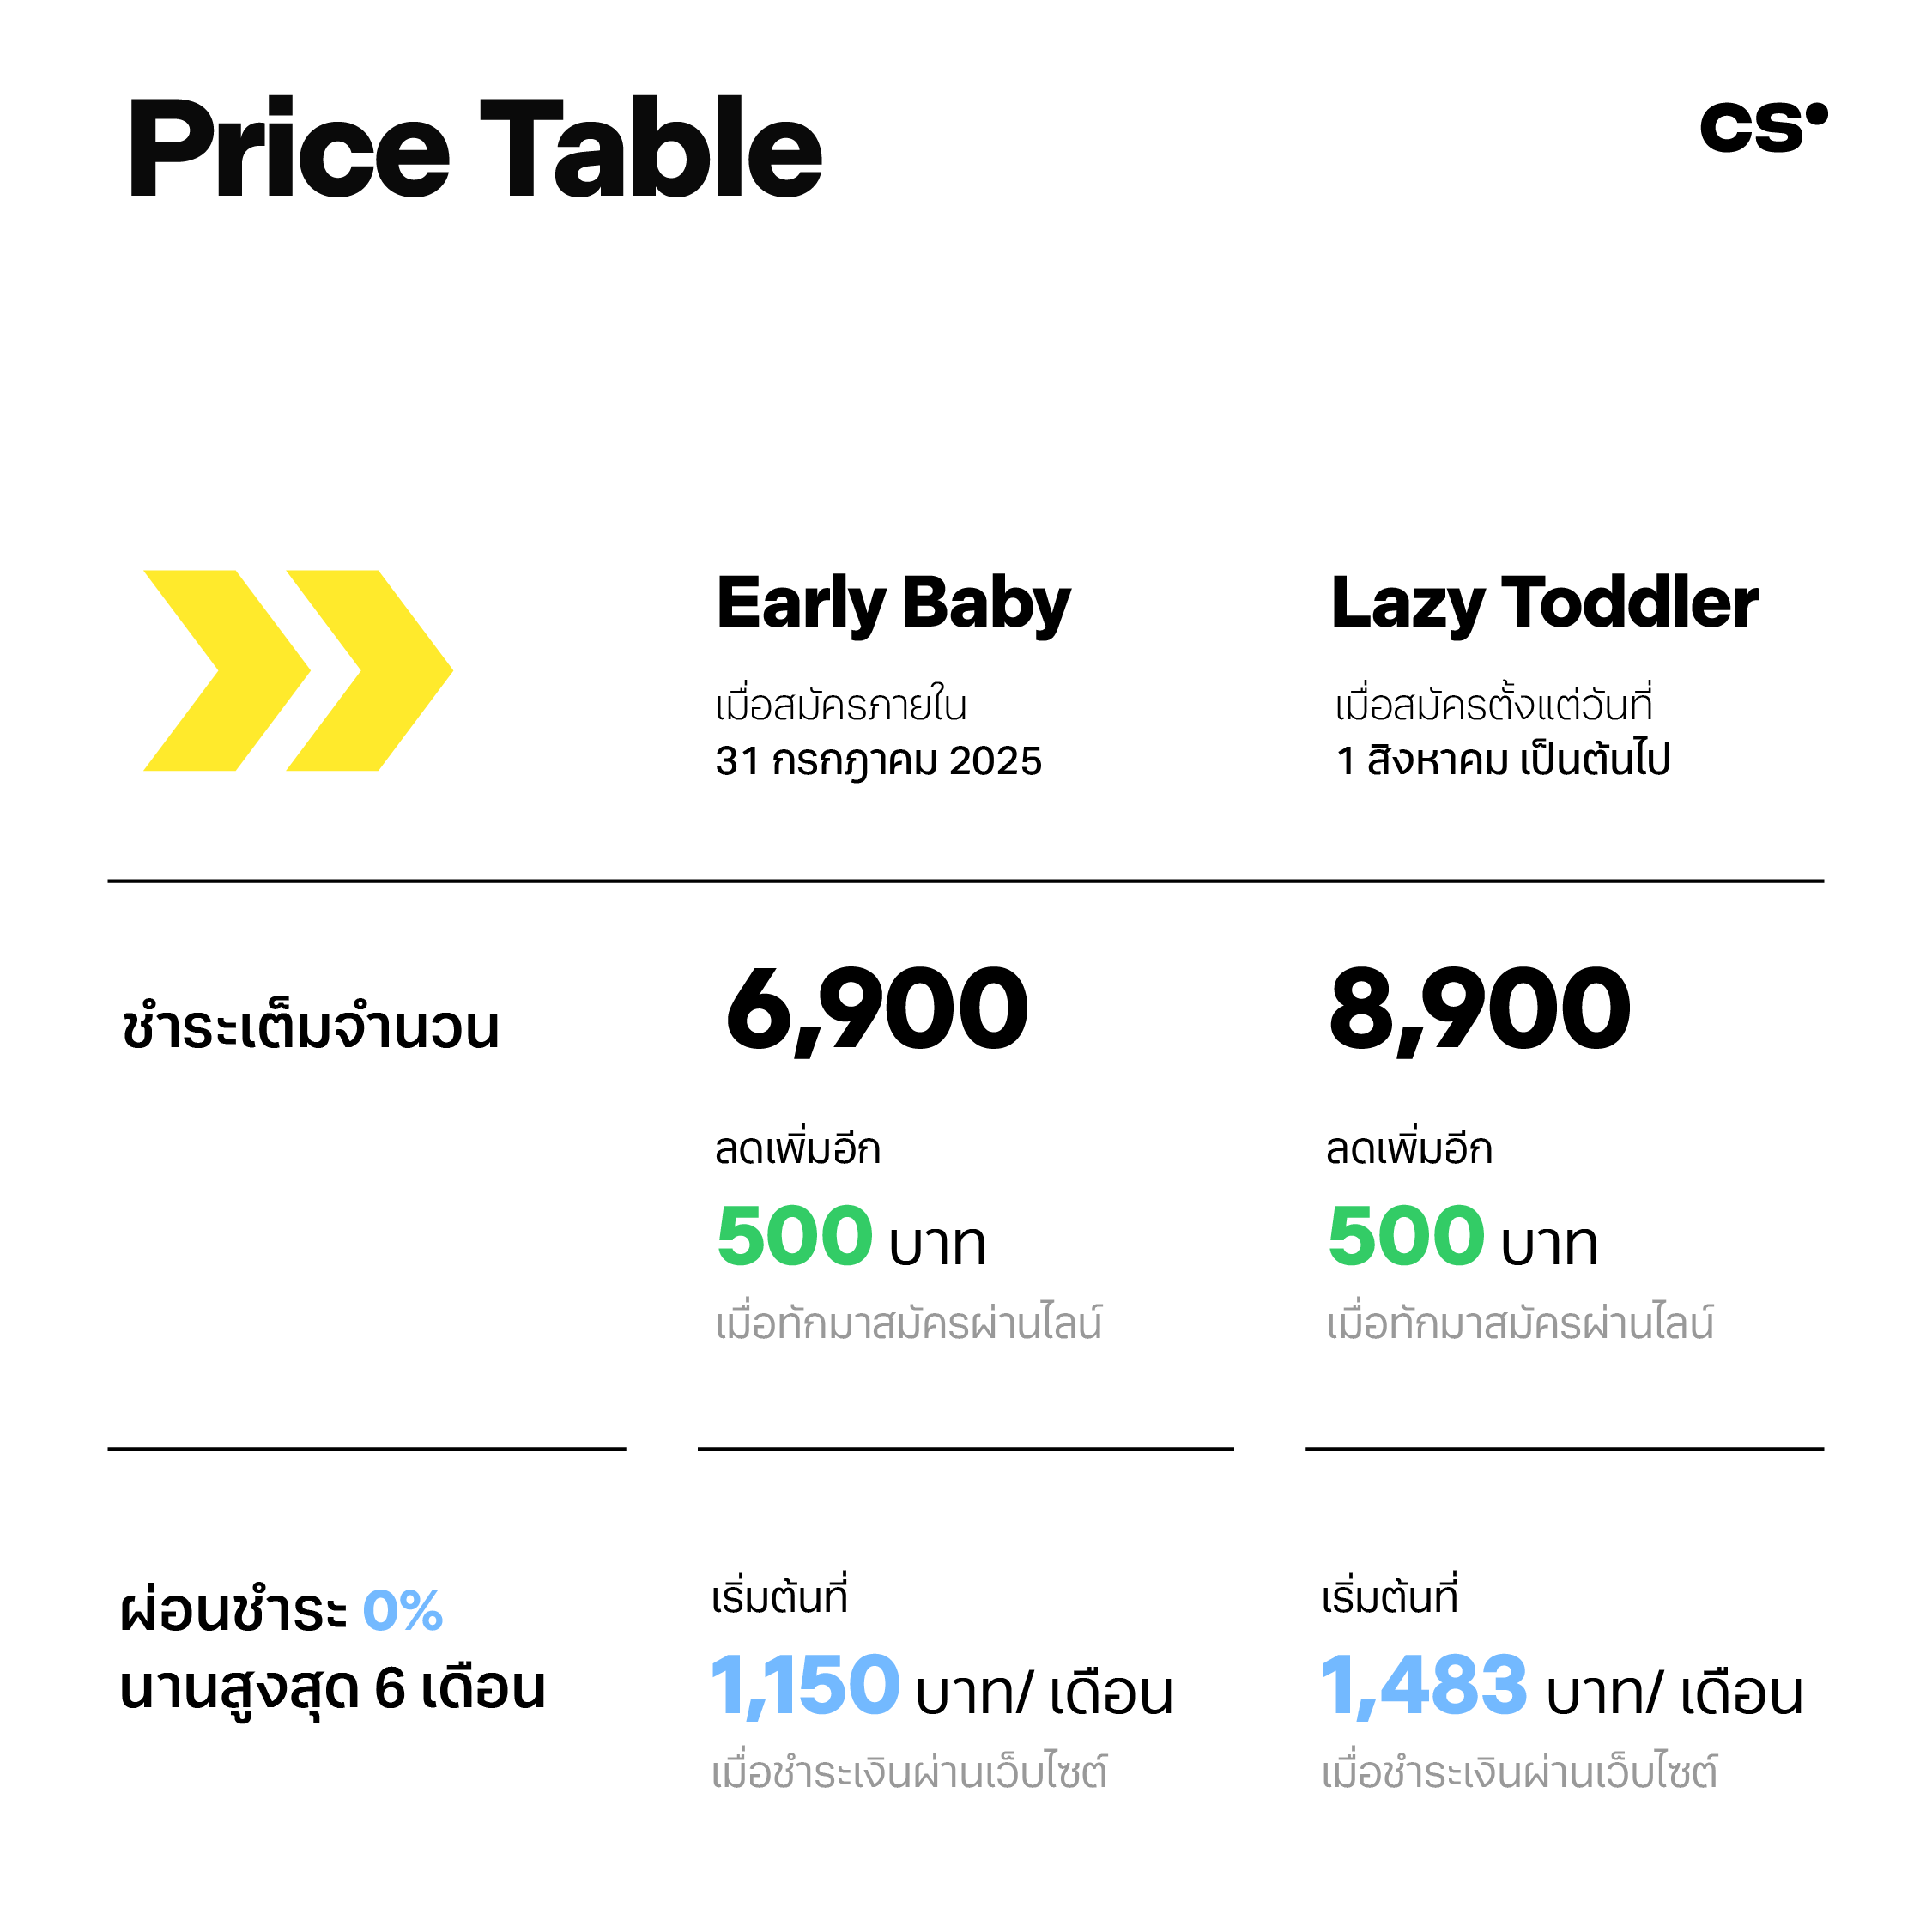Screen dimensions: 1932x1932
Task: Click the 1,150 monthly installment amount
Action: tap(805, 1687)
